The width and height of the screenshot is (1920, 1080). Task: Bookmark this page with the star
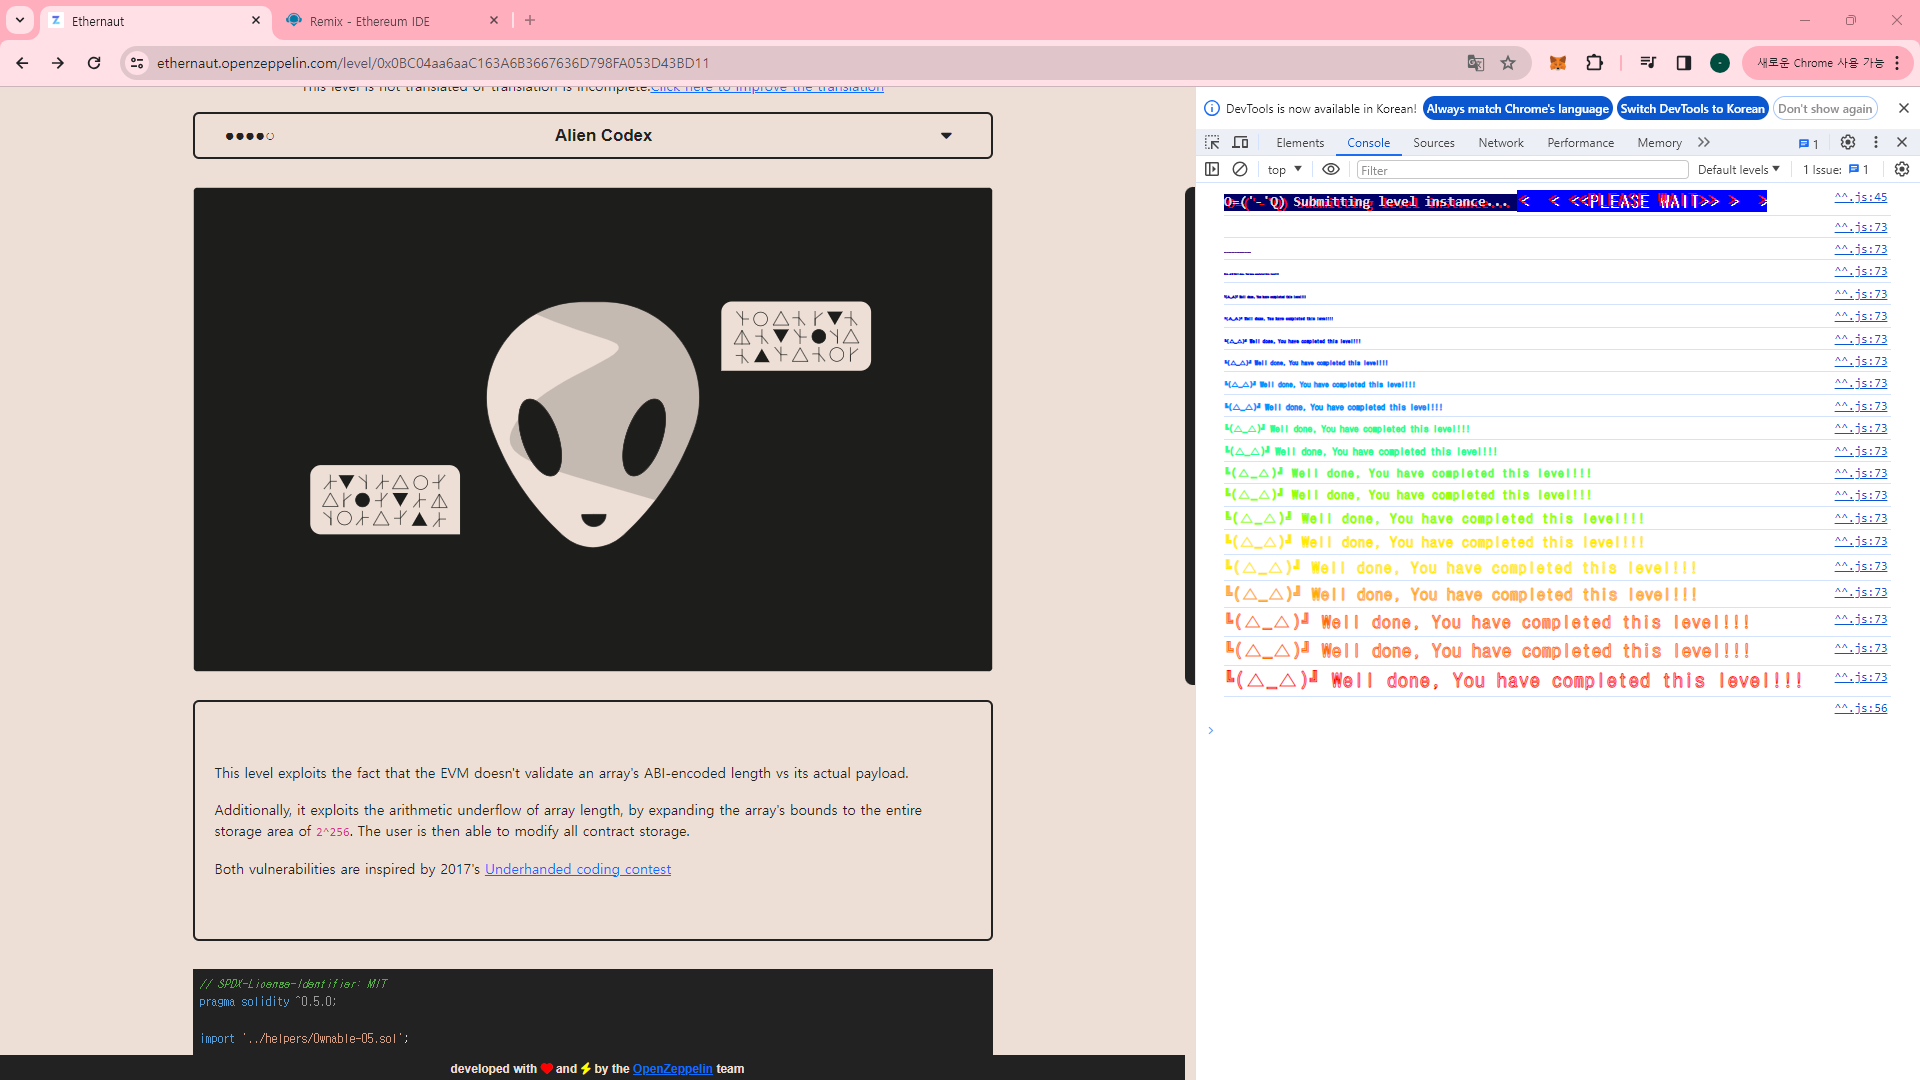tap(1508, 63)
